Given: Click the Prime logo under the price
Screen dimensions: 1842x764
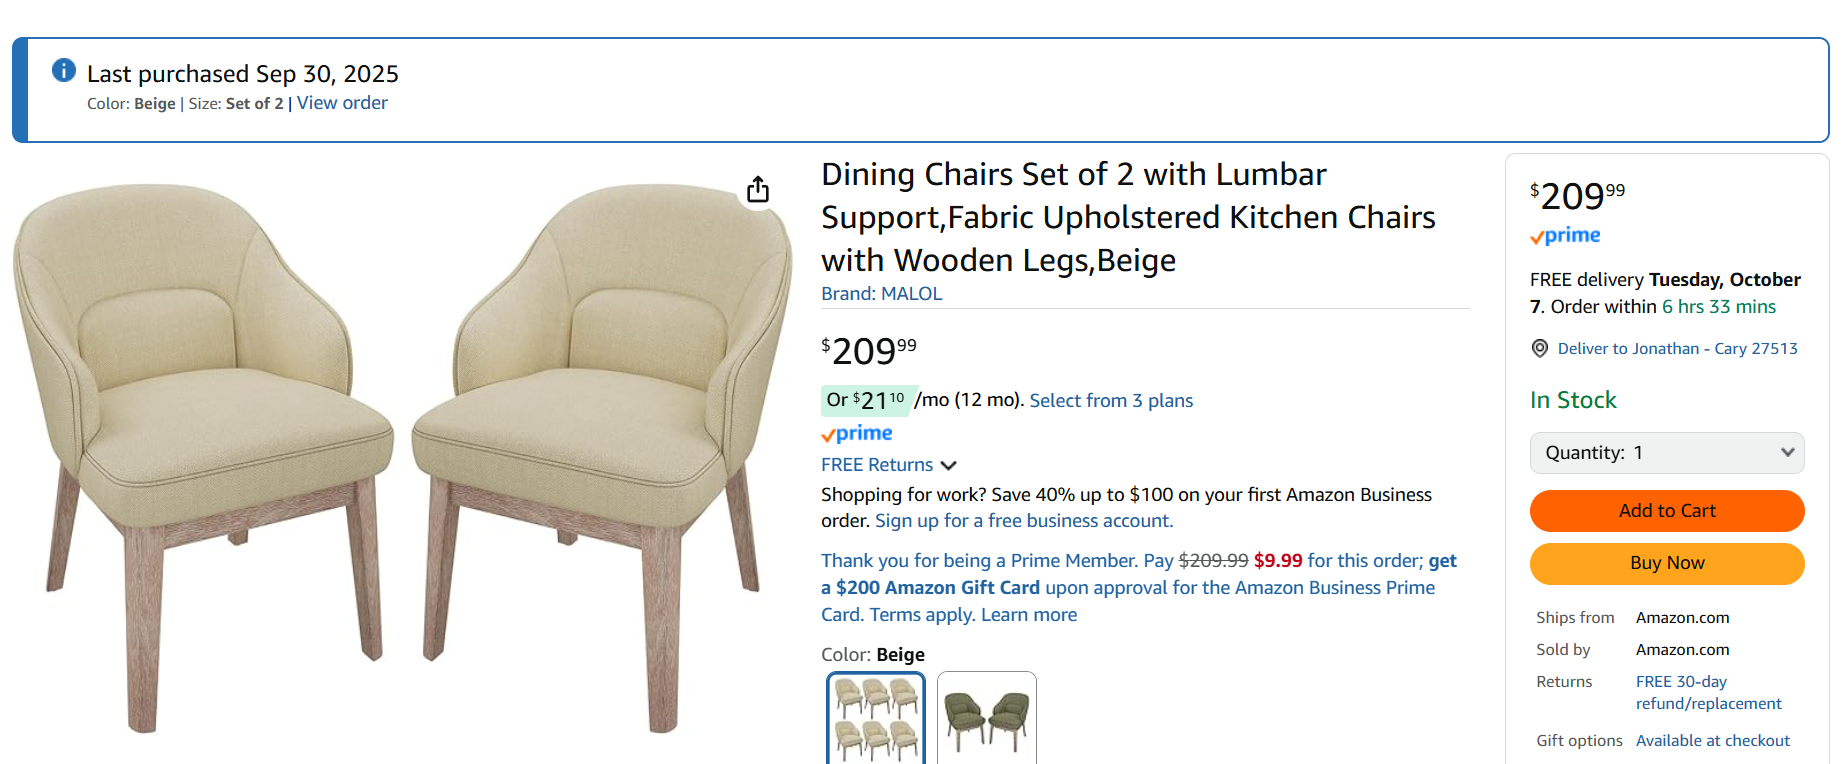Looking at the screenshot, I should point(857,433).
